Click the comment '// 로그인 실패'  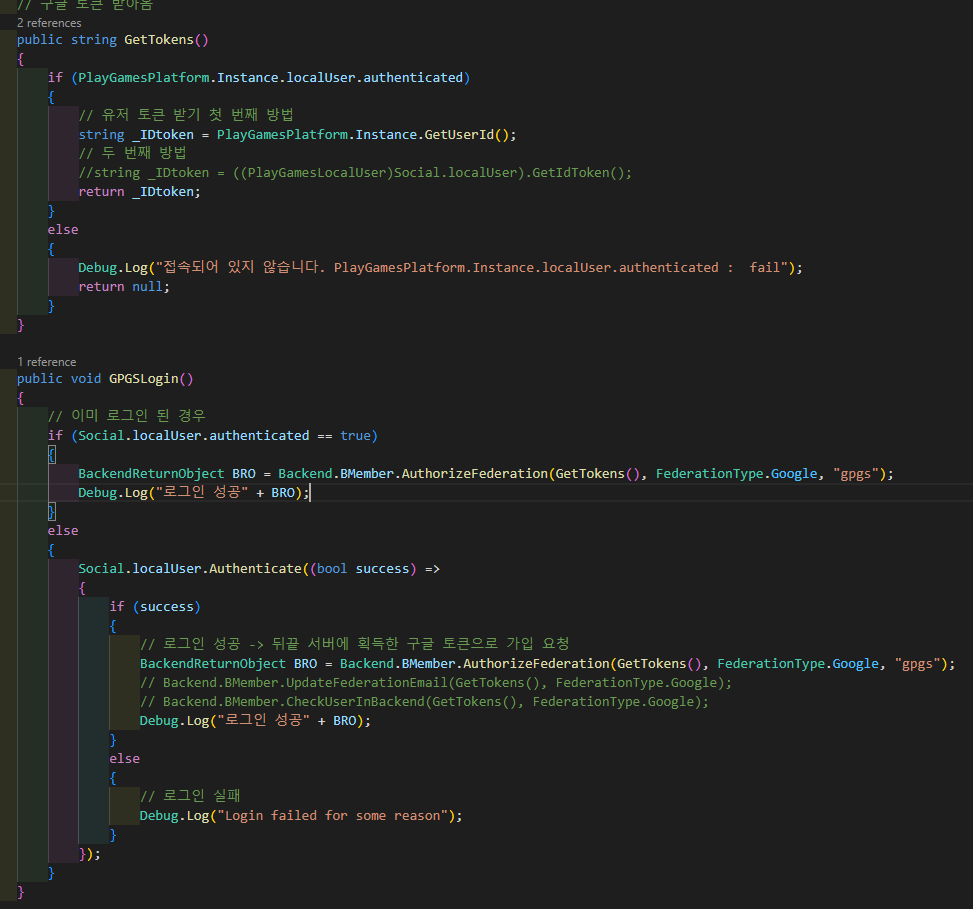tap(190, 796)
